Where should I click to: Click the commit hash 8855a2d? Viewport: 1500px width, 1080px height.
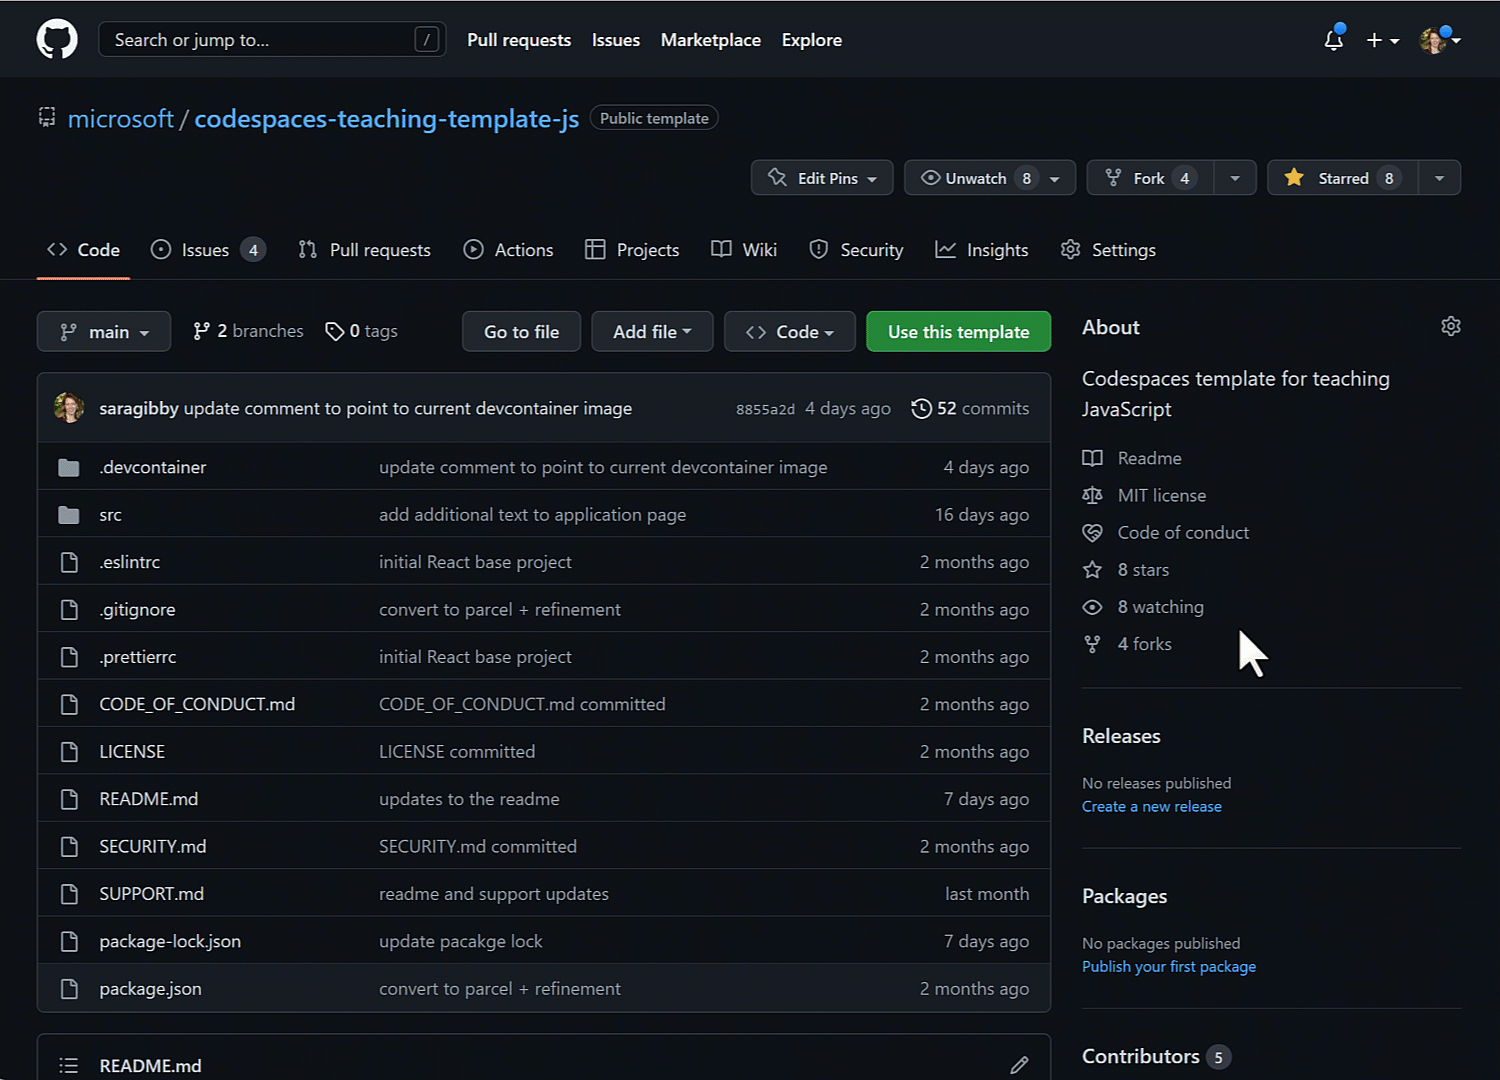click(x=765, y=409)
